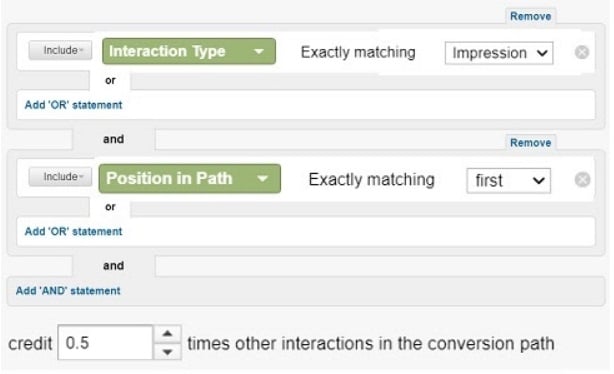This screenshot has width=614, height=374.
Task: Open the Interaction Type dimension dropdown
Action: pyautogui.click(x=189, y=51)
